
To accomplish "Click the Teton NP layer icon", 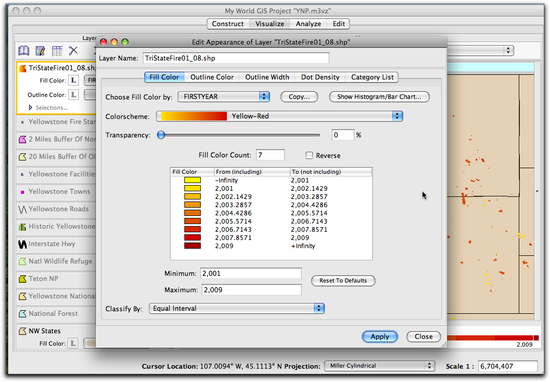I will [x=22, y=279].
